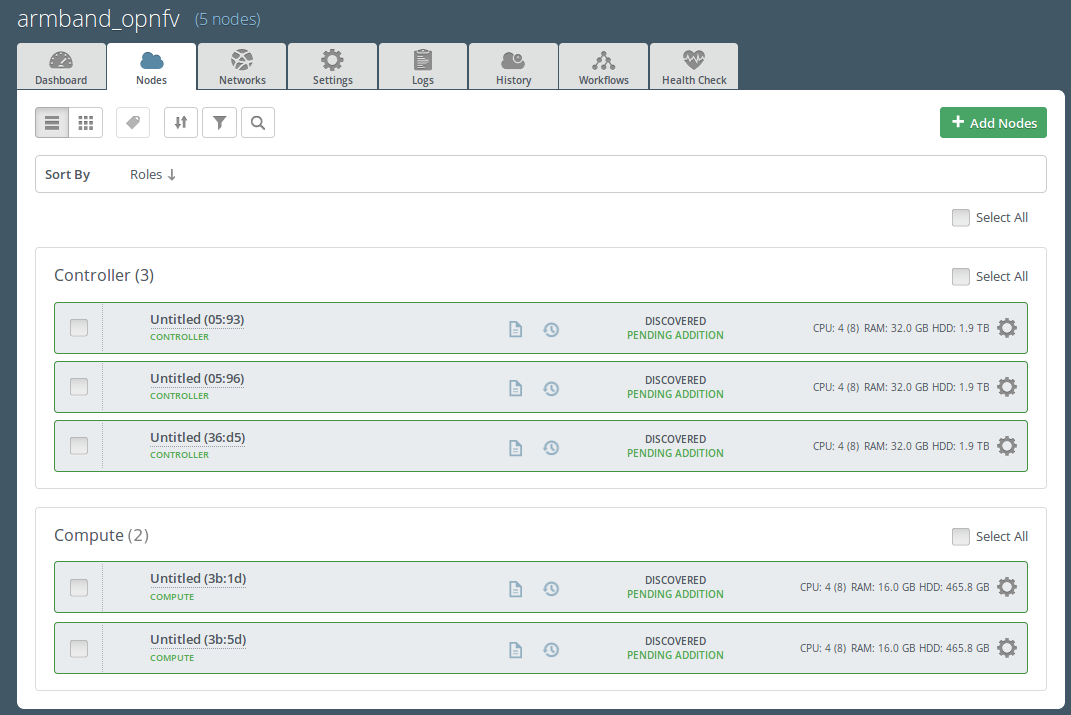The width and height of the screenshot is (1071, 715).
Task: Open the node labels tag button
Action: (133, 123)
